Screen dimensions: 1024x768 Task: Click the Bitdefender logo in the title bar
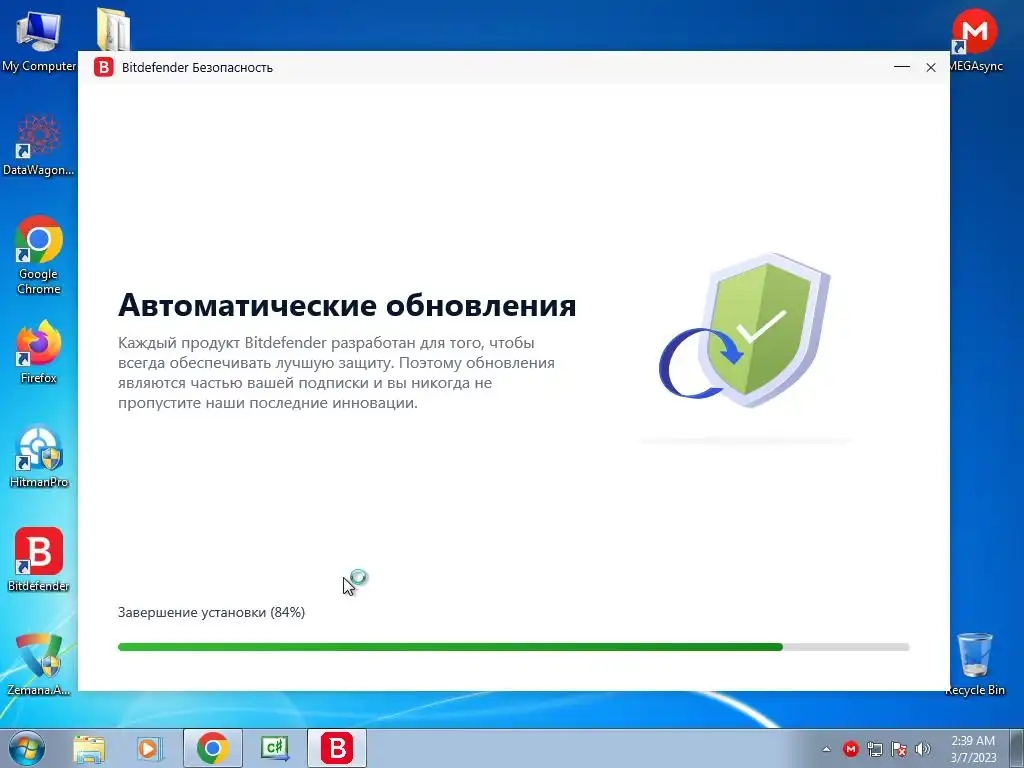(103, 67)
